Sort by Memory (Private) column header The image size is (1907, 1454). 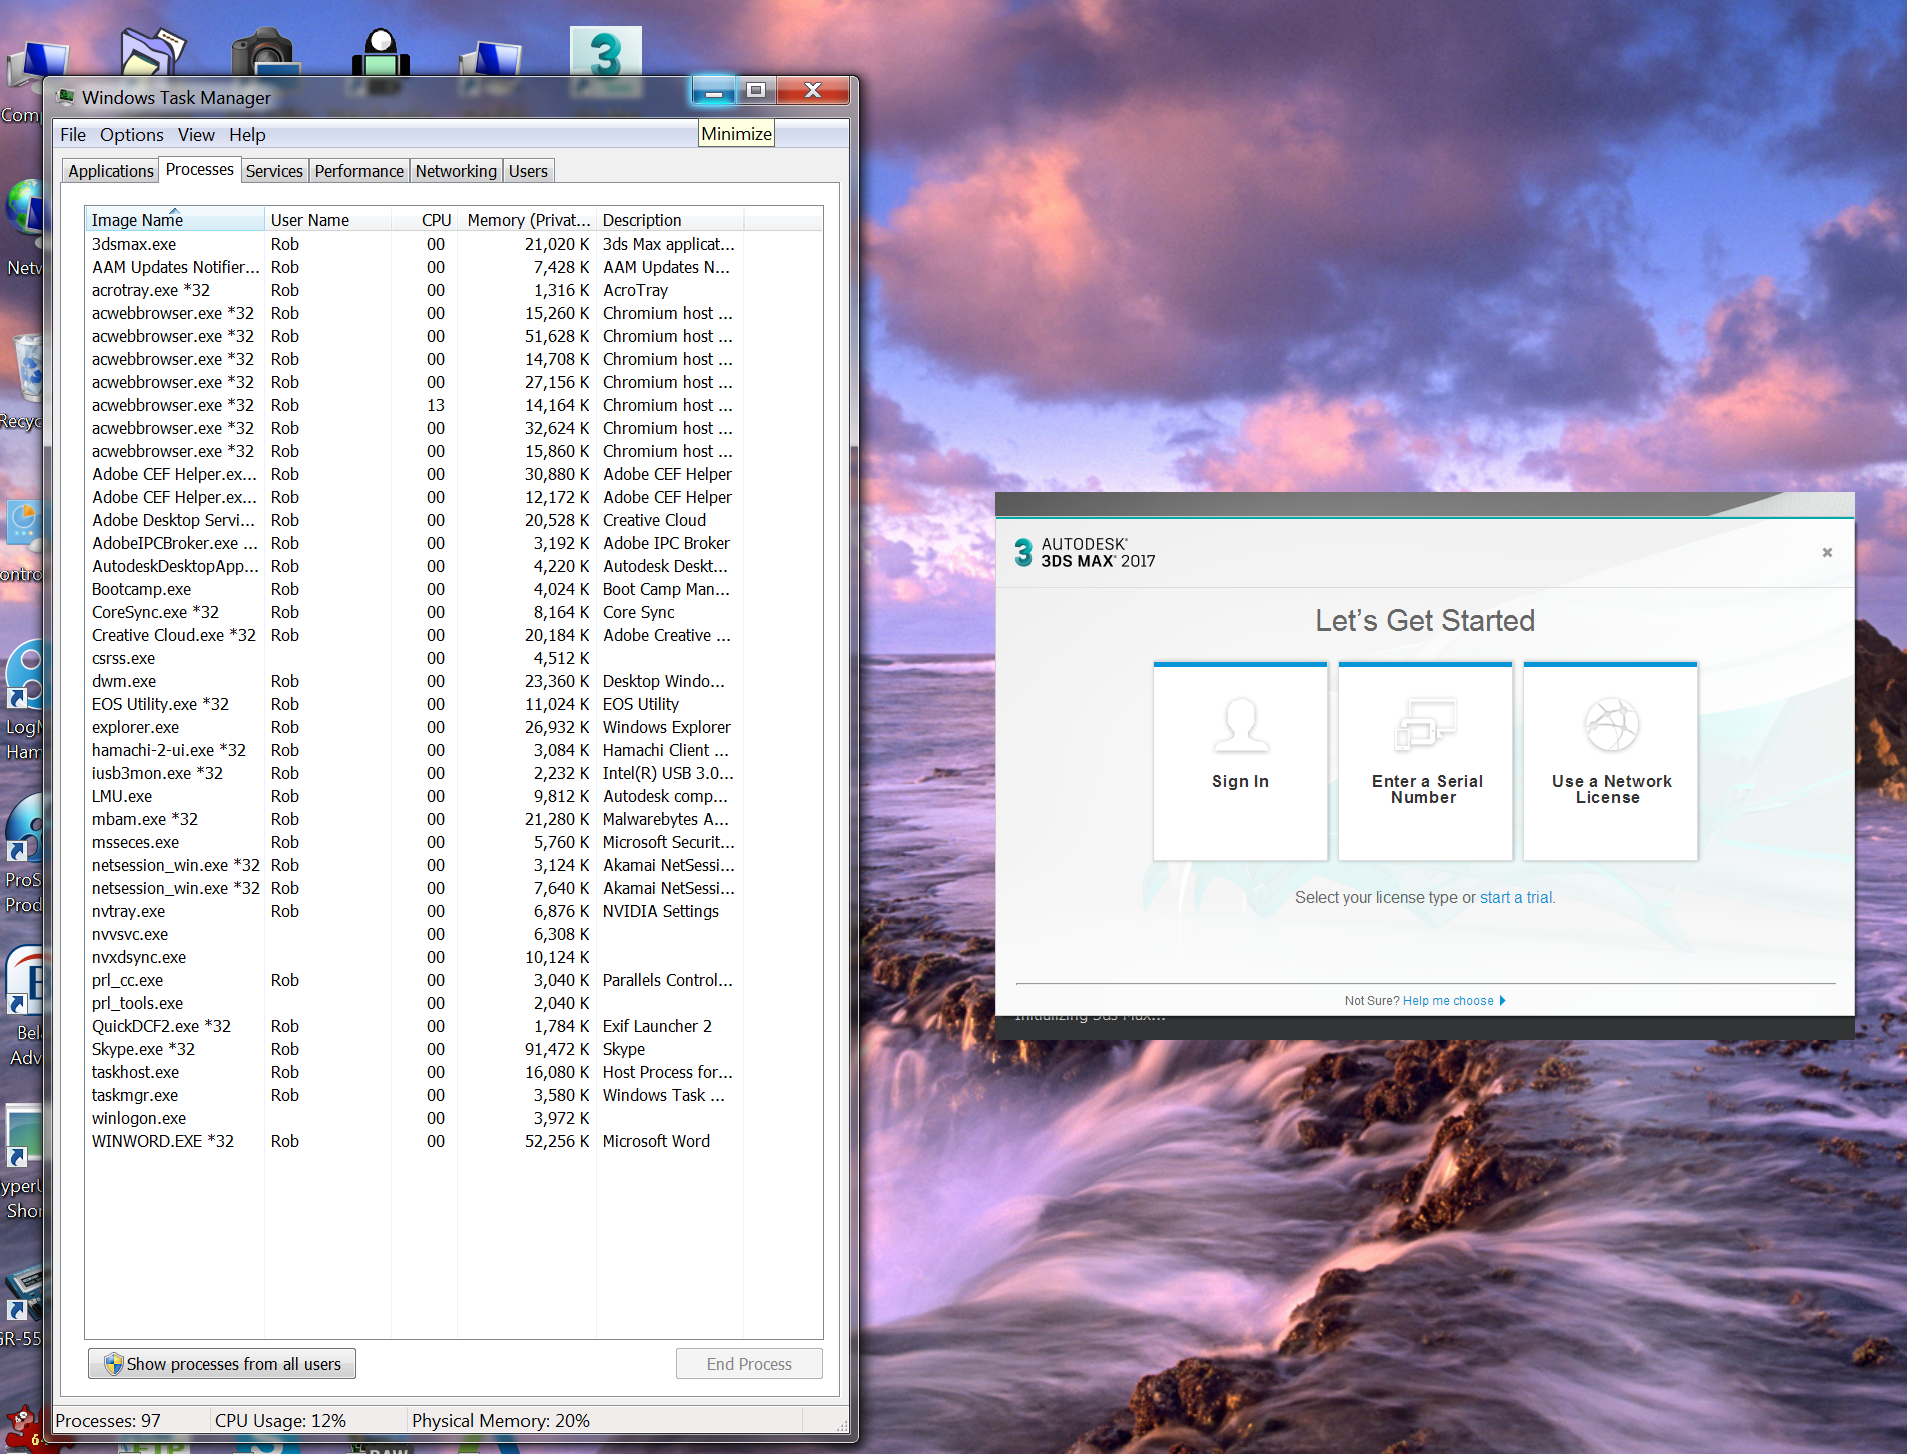pos(527,220)
